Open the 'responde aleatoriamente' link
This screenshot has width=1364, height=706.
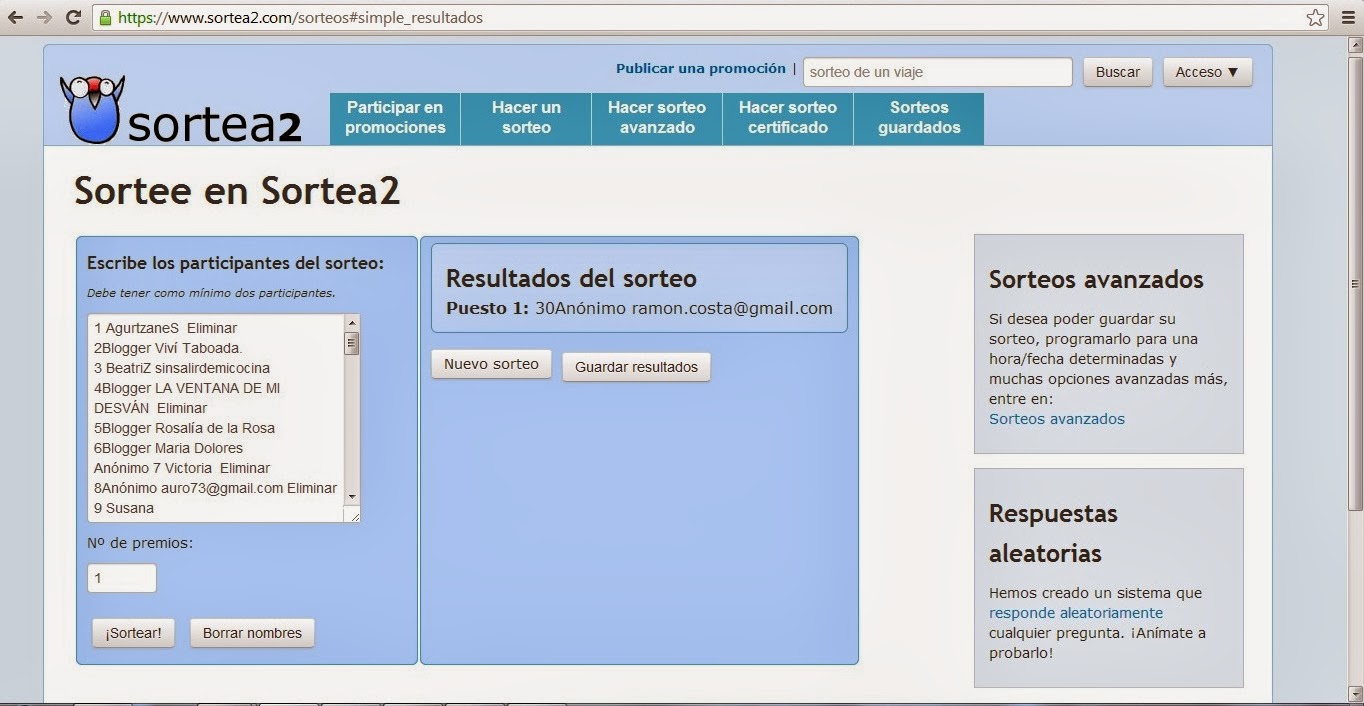pos(1076,613)
